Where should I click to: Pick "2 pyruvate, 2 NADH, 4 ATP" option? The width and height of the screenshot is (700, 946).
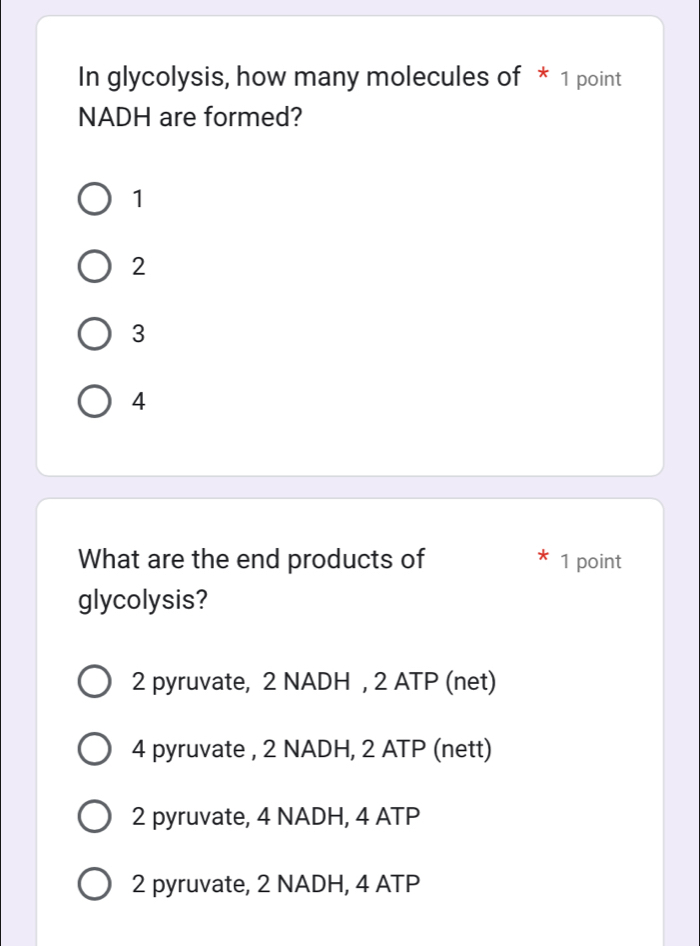94,884
